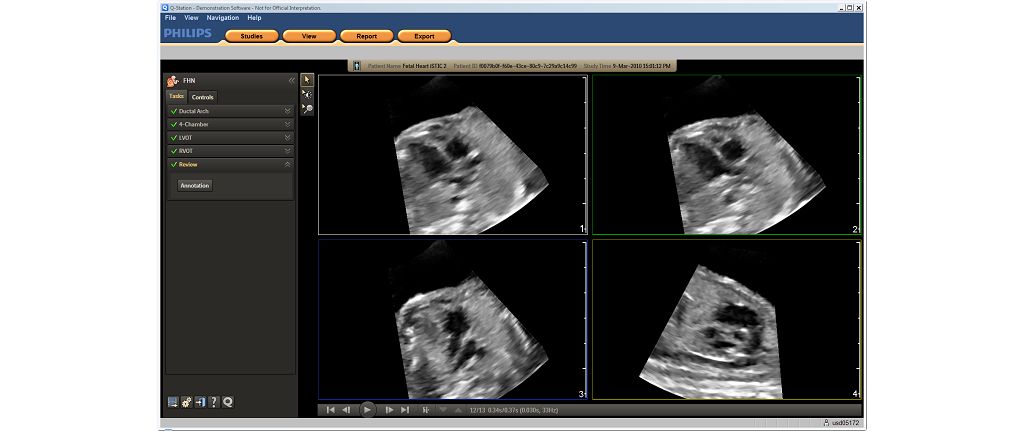Select the magnifier zoom tool

point(307,109)
